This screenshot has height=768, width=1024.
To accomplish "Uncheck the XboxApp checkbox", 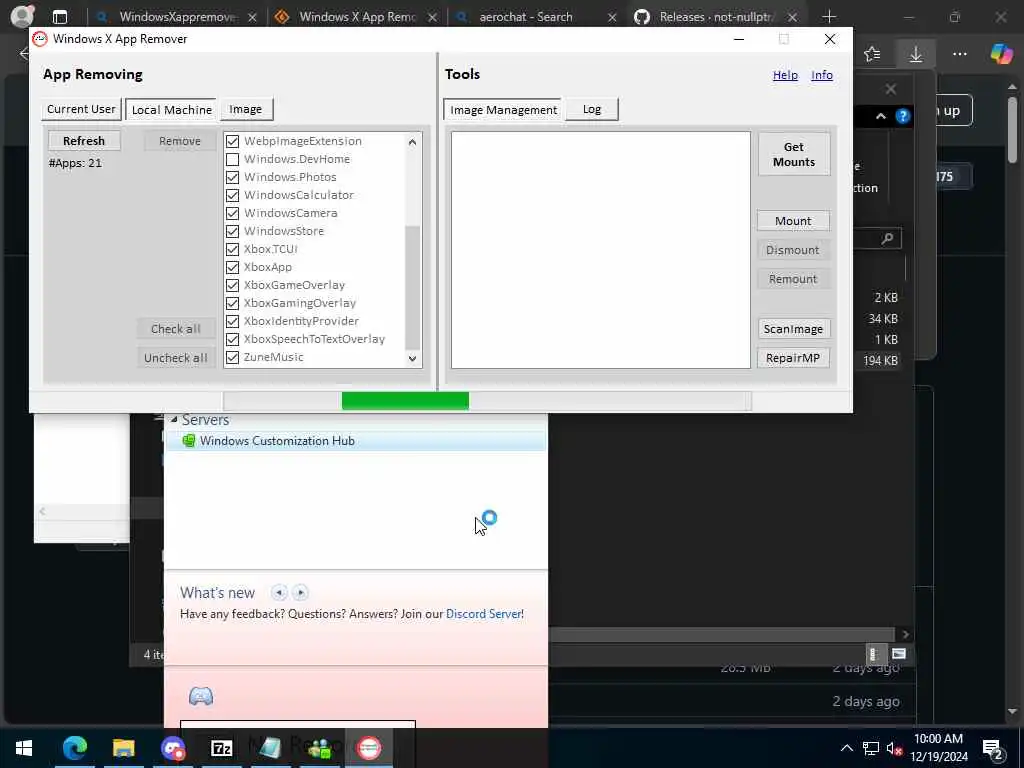I will click(232, 267).
